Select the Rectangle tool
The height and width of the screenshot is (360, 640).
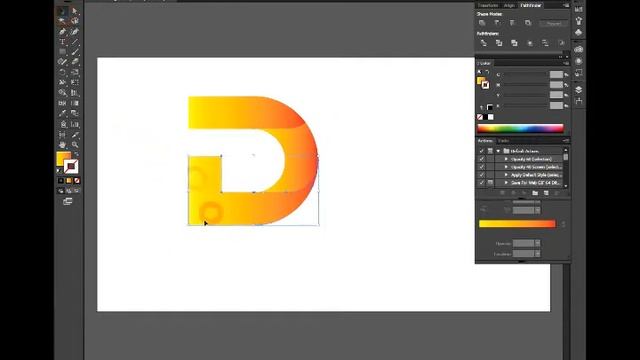(62, 52)
